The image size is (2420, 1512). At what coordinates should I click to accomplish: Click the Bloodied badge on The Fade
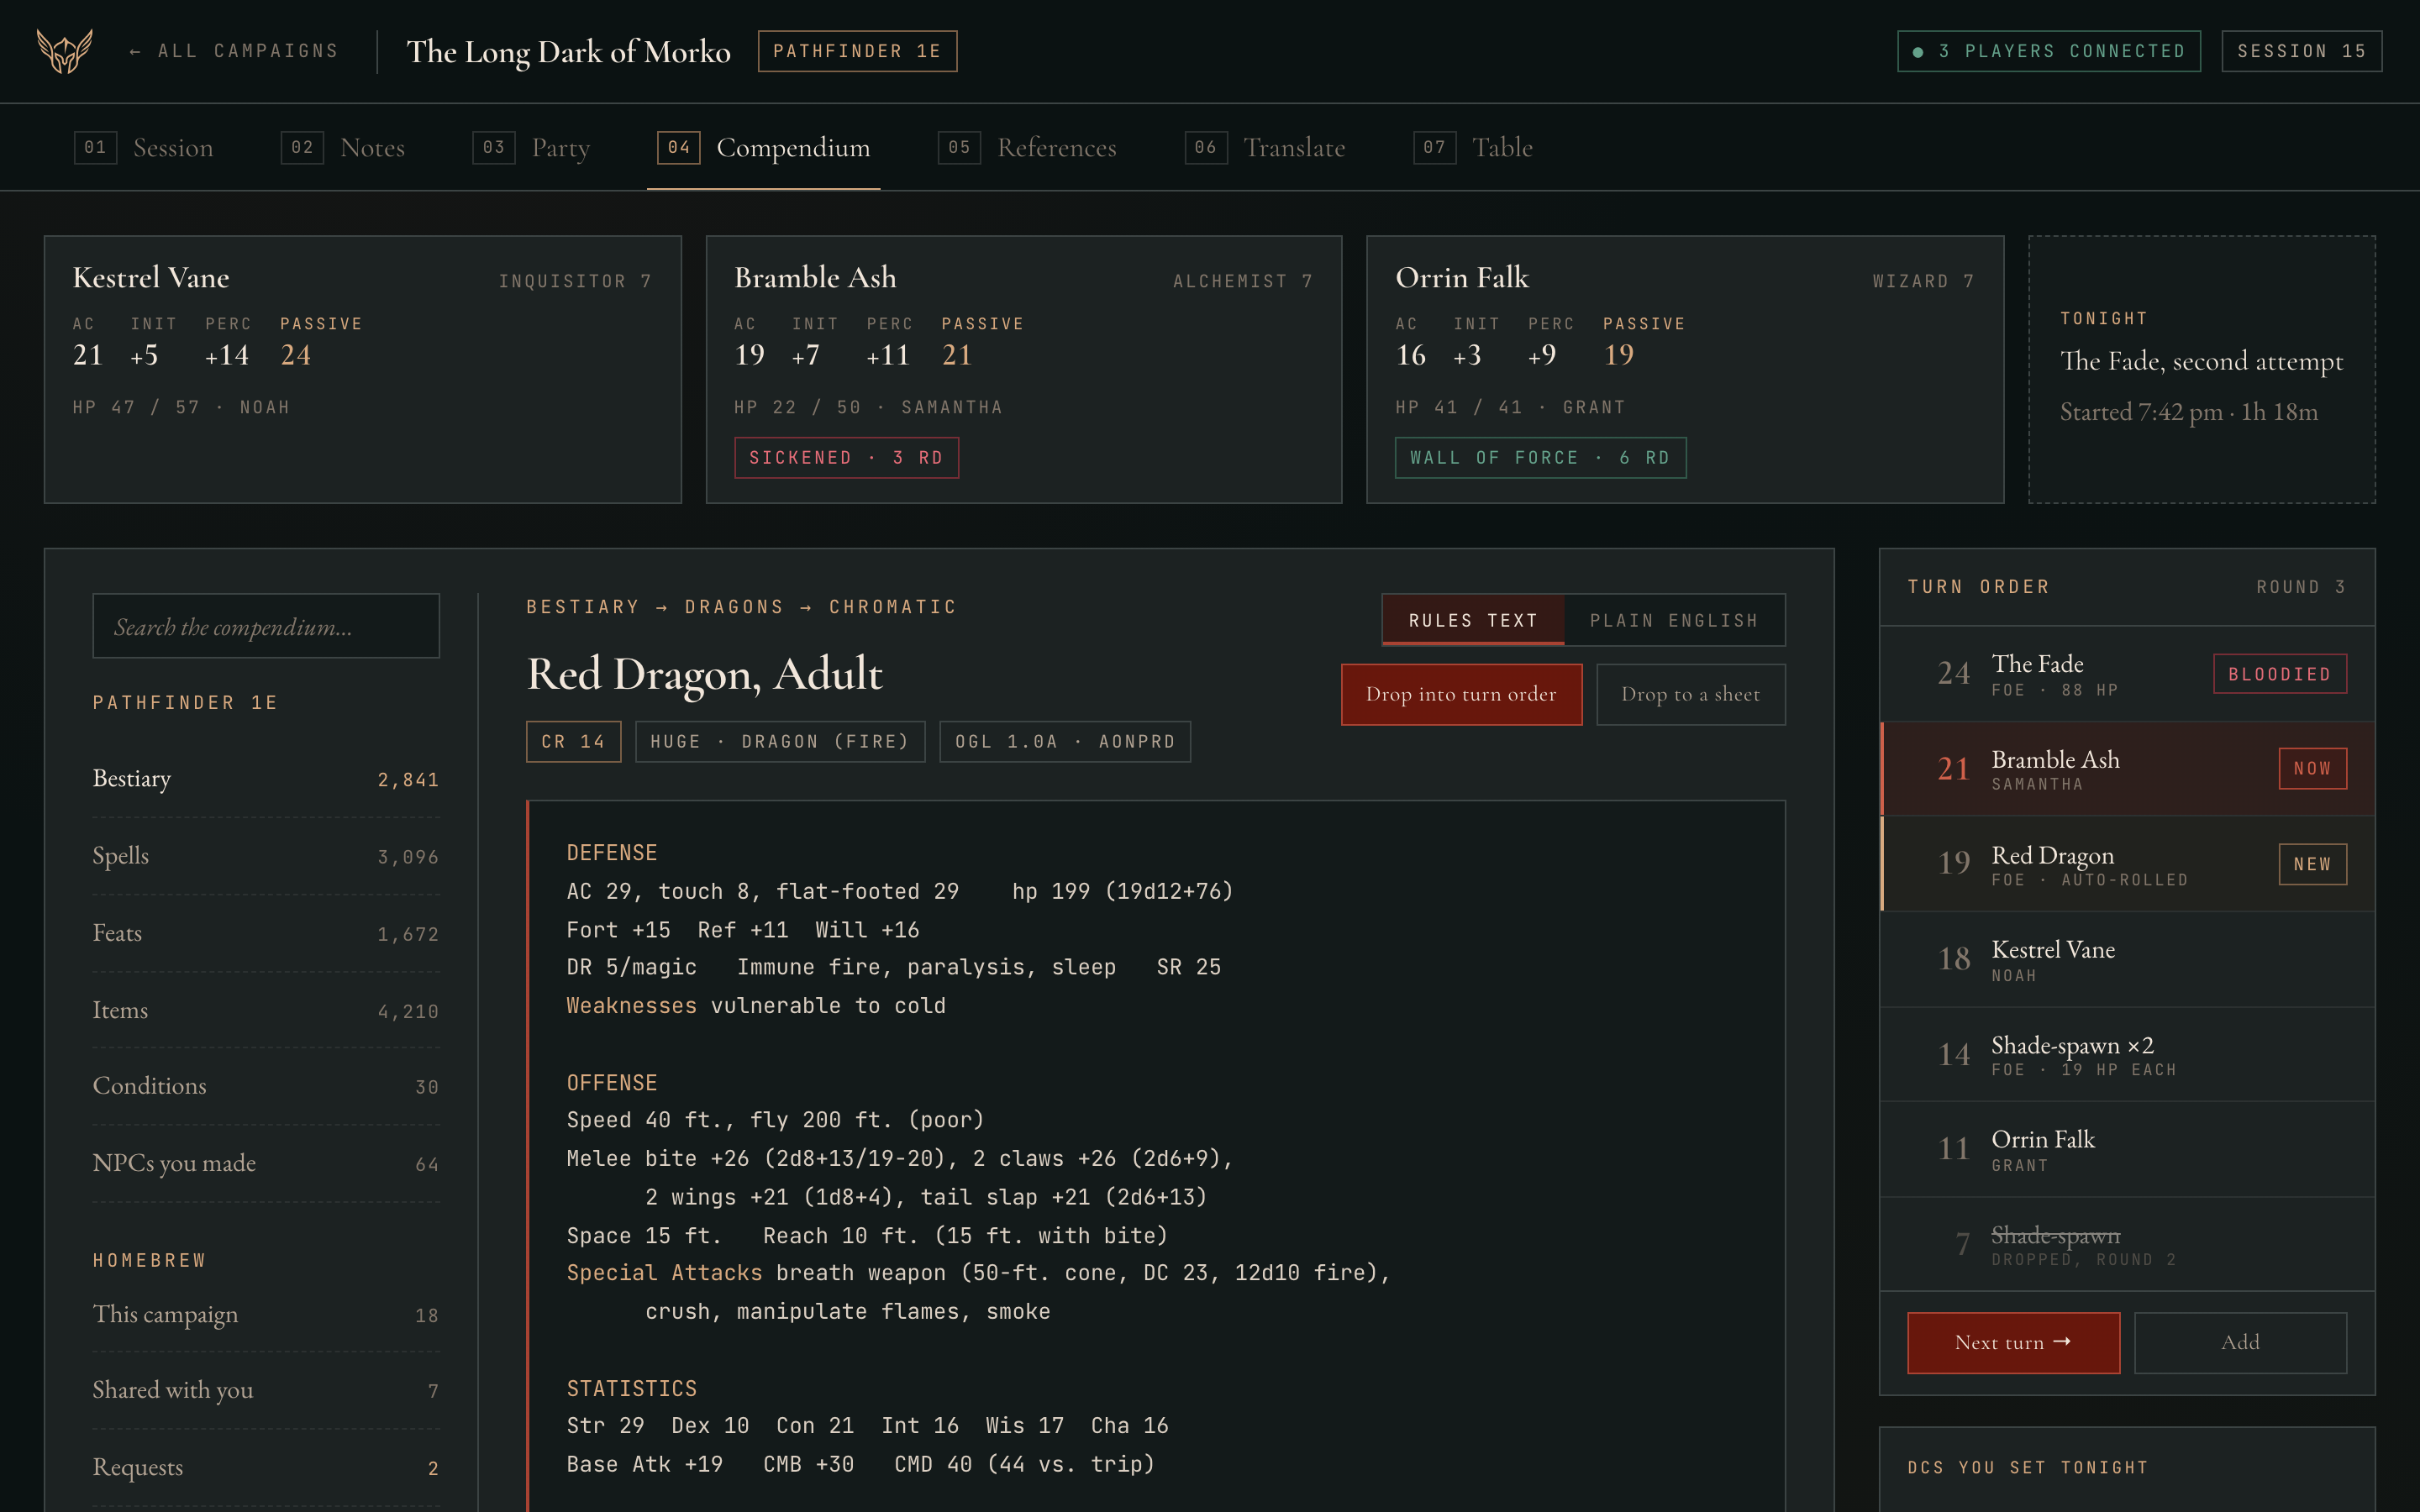2280,674
